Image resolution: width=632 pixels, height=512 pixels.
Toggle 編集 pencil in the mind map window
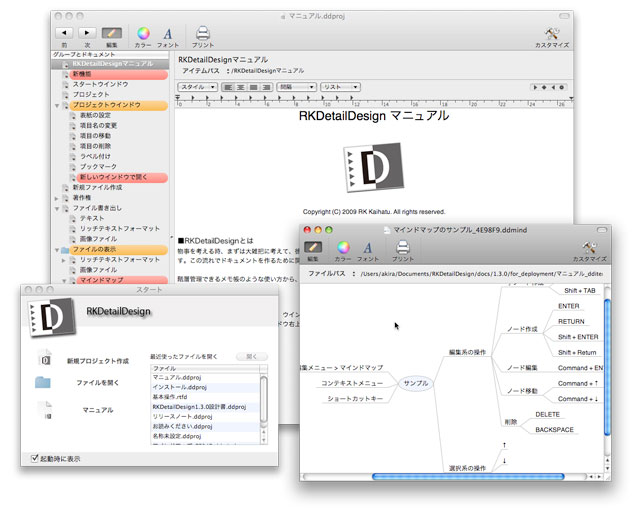tap(313, 247)
